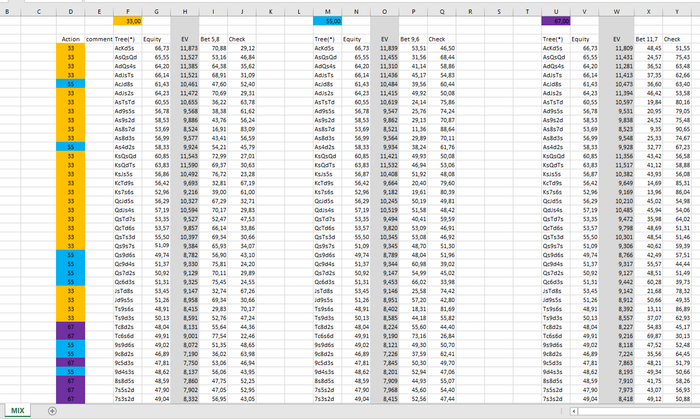Screen dimensions: 700x419
Task: Select Bet value 77,54 in Tc6s6d row
Action: [213, 336]
